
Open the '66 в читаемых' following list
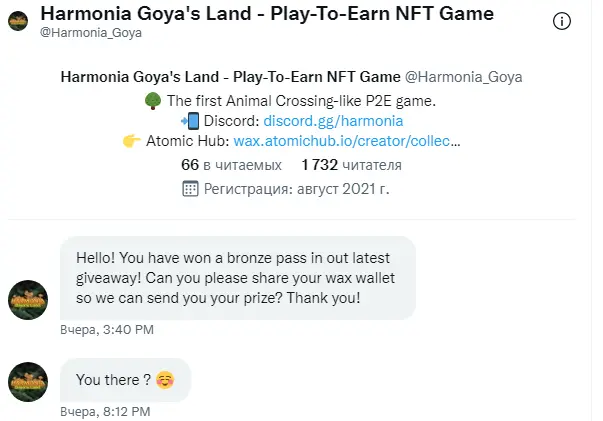(x=232, y=165)
